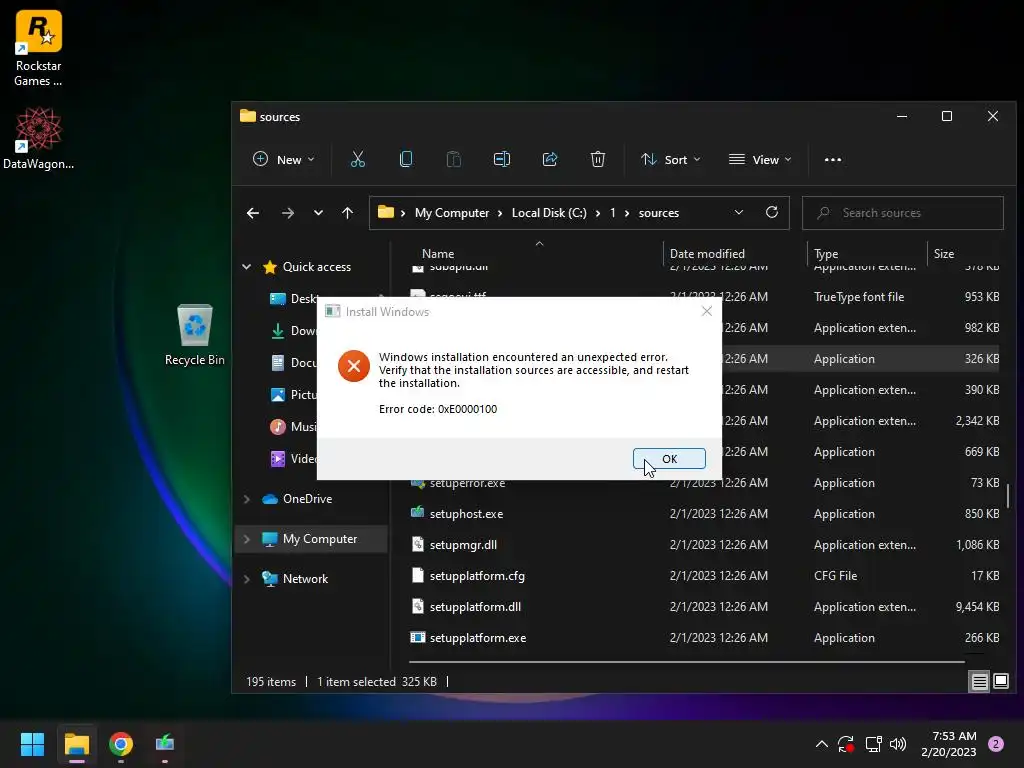Go back with the left arrow
Image resolution: width=1024 pixels, height=768 pixels.
pos(253,213)
